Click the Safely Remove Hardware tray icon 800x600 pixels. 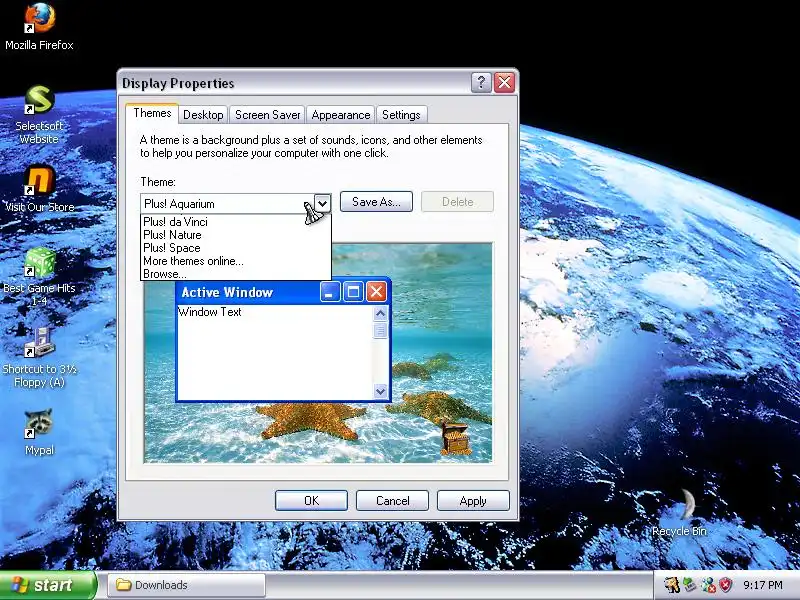[x=689, y=585]
